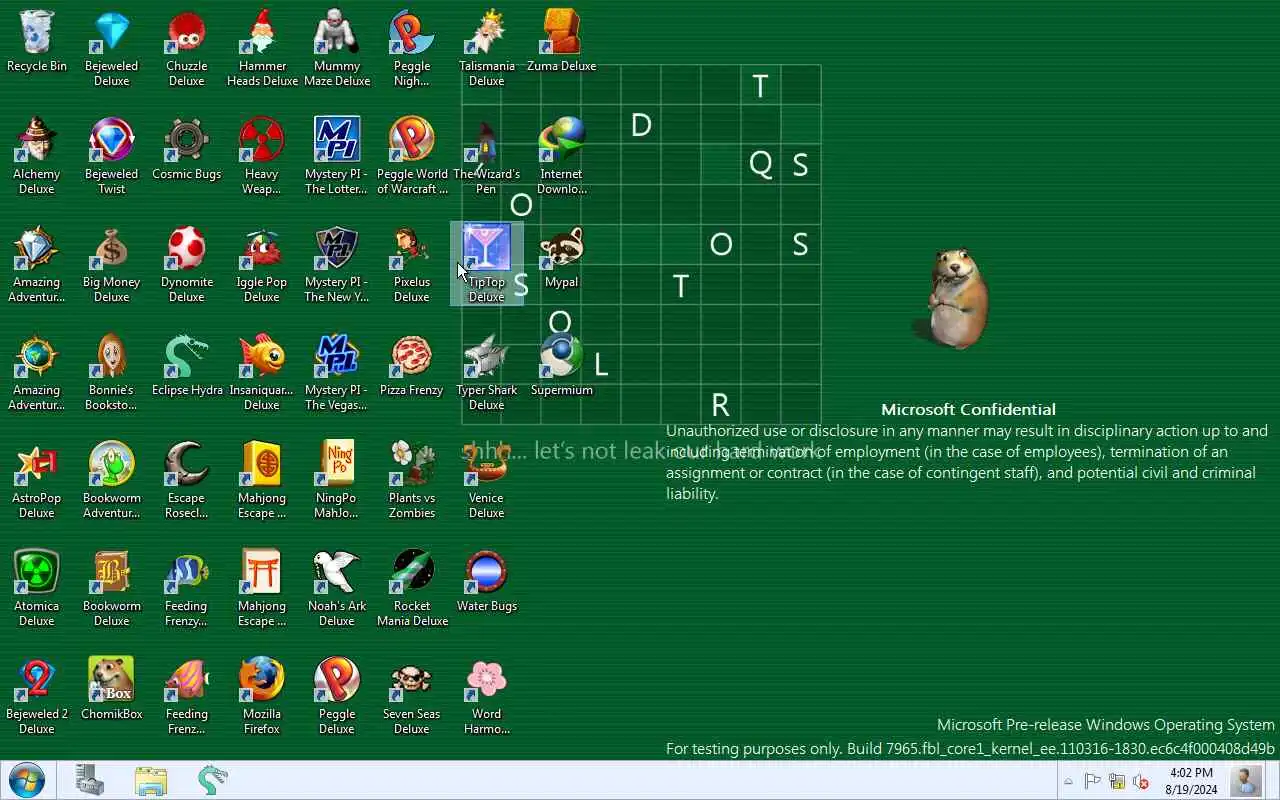Open the Alchemy Deluxe wizard icon

pyautogui.click(x=37, y=156)
